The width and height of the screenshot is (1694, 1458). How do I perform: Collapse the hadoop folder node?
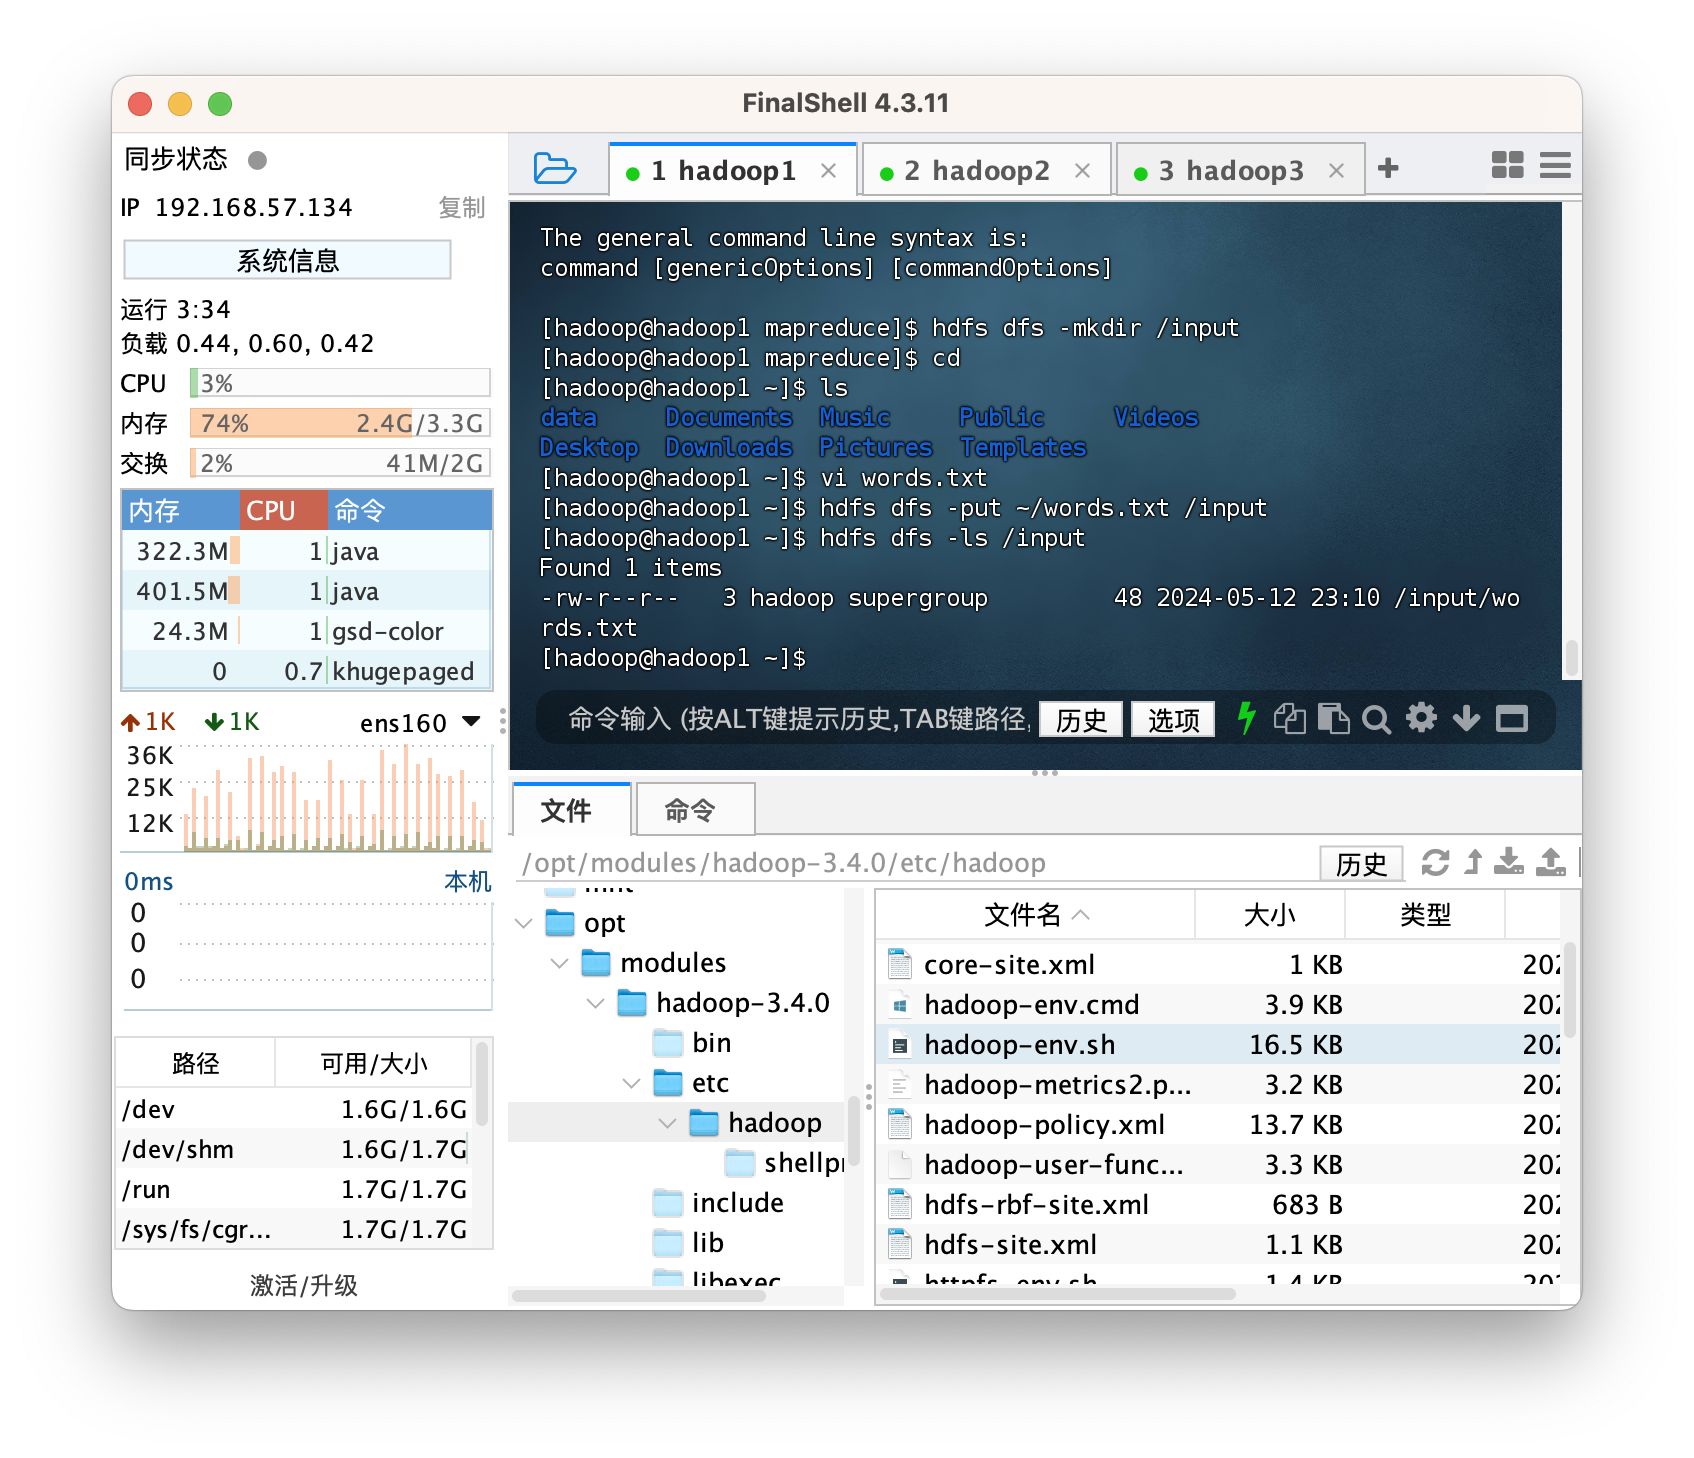[x=667, y=1123]
